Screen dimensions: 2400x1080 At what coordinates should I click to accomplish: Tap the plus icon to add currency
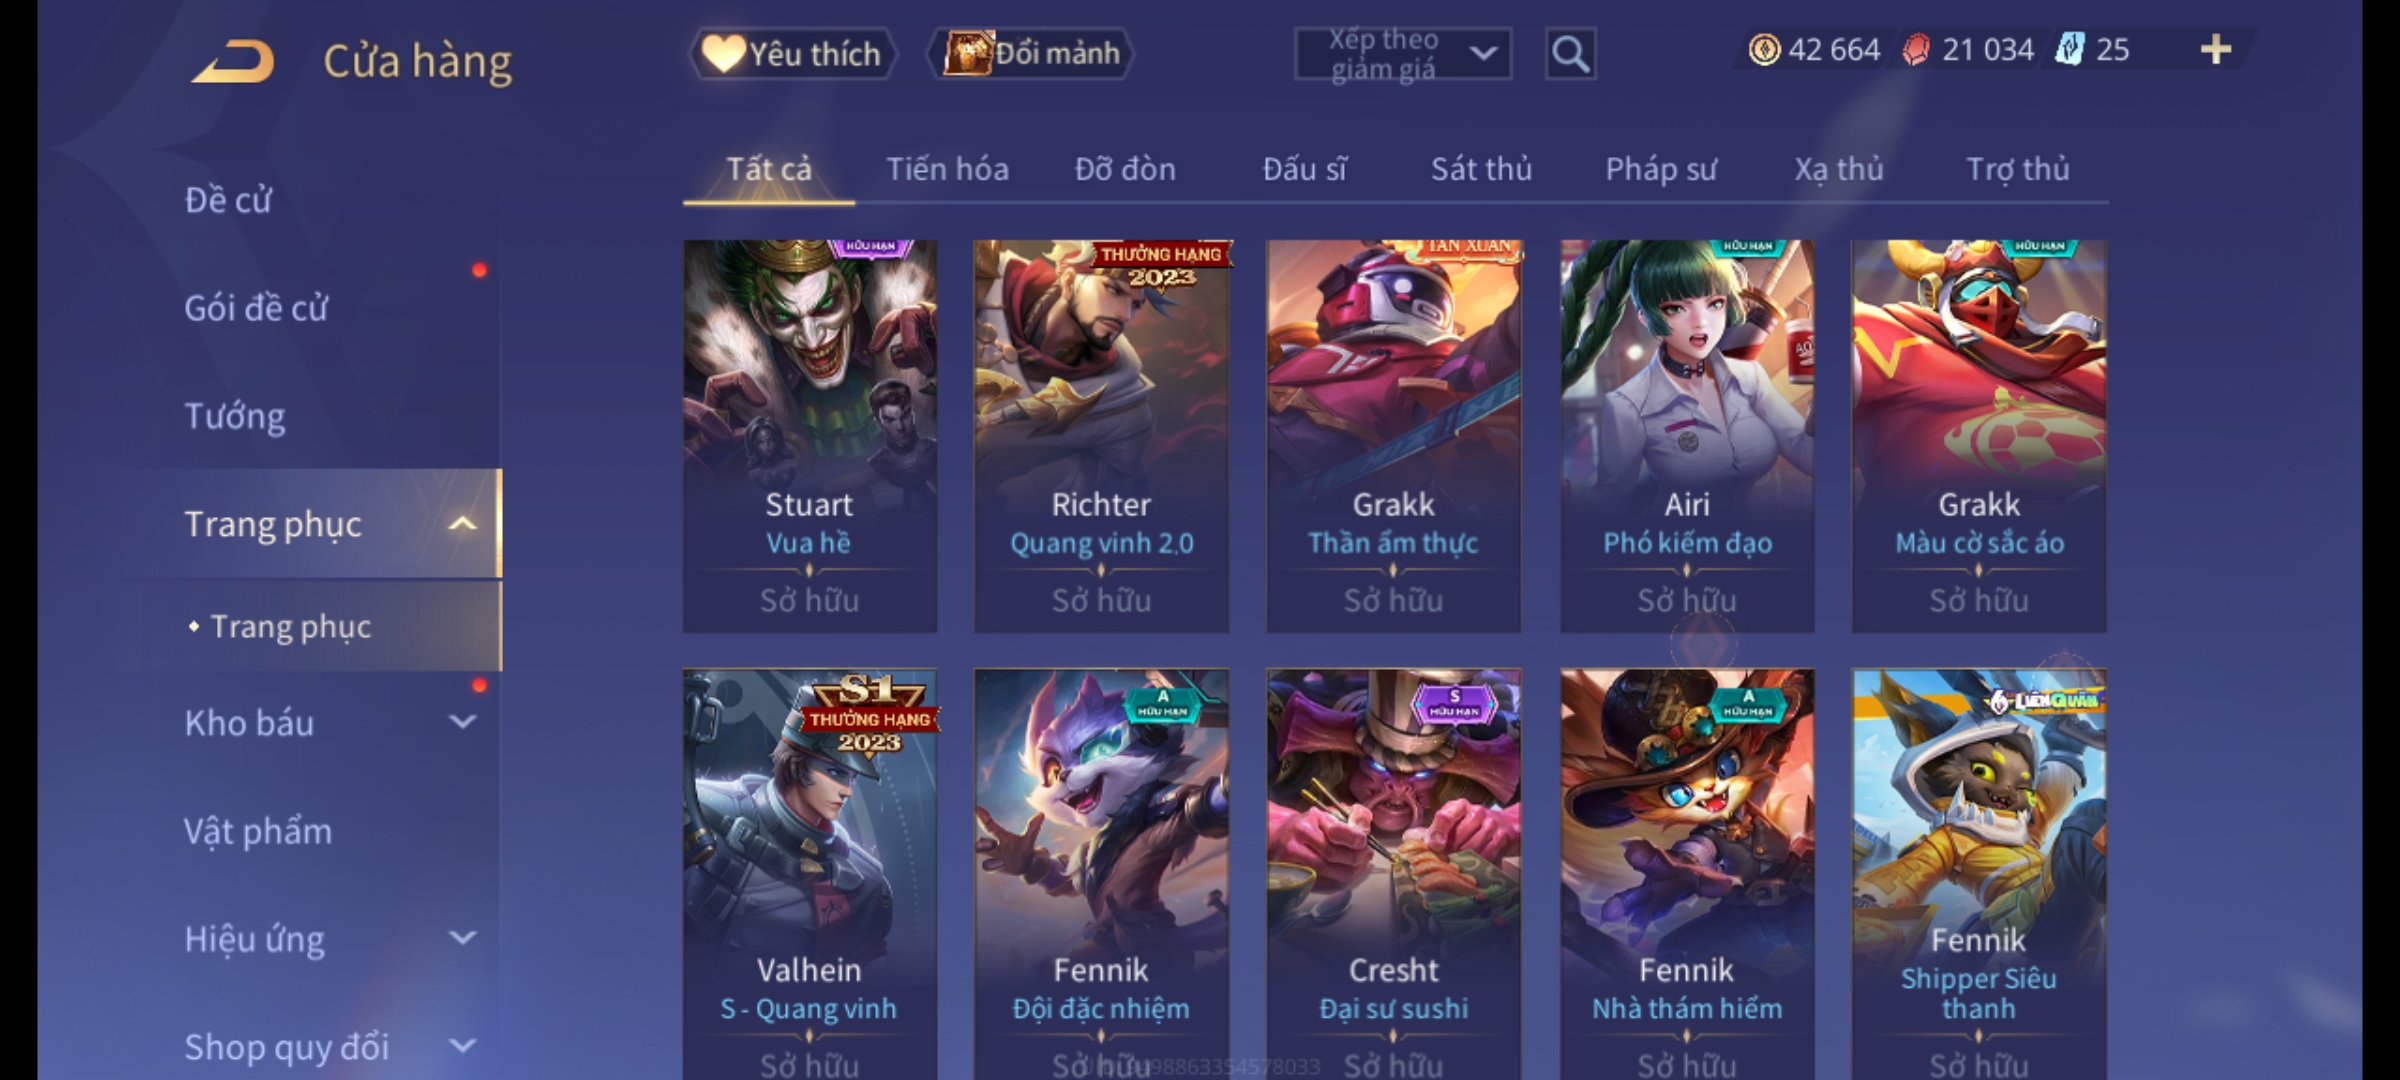coord(2216,50)
